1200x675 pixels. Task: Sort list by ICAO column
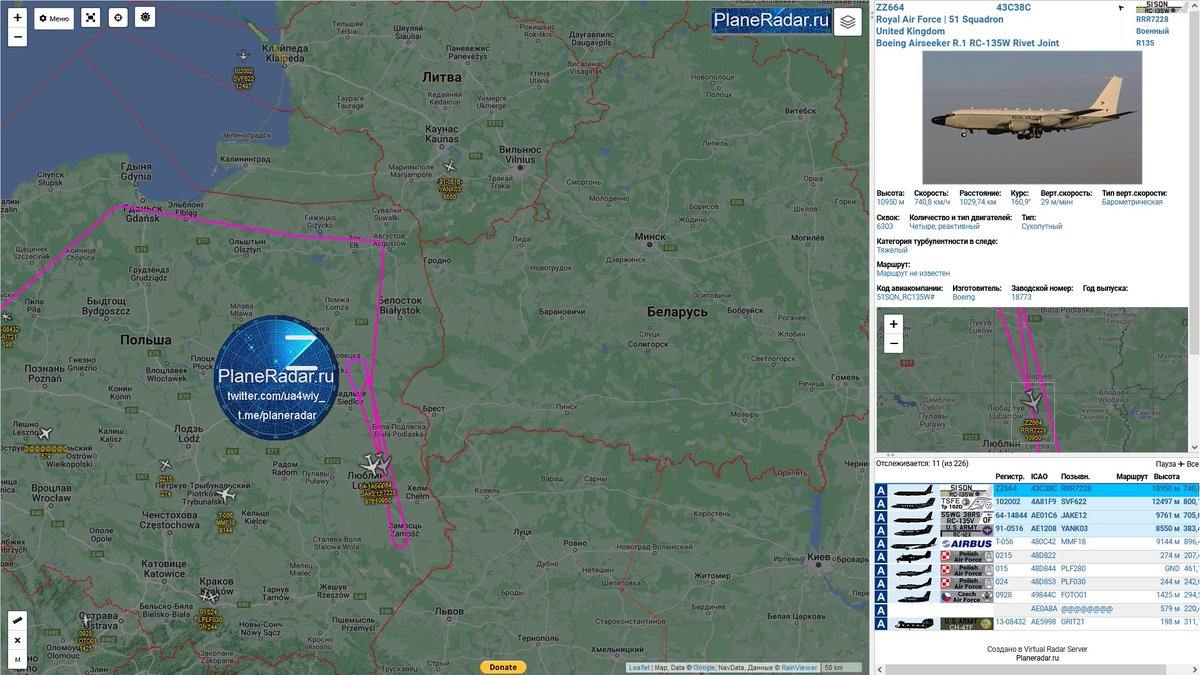coord(1040,477)
